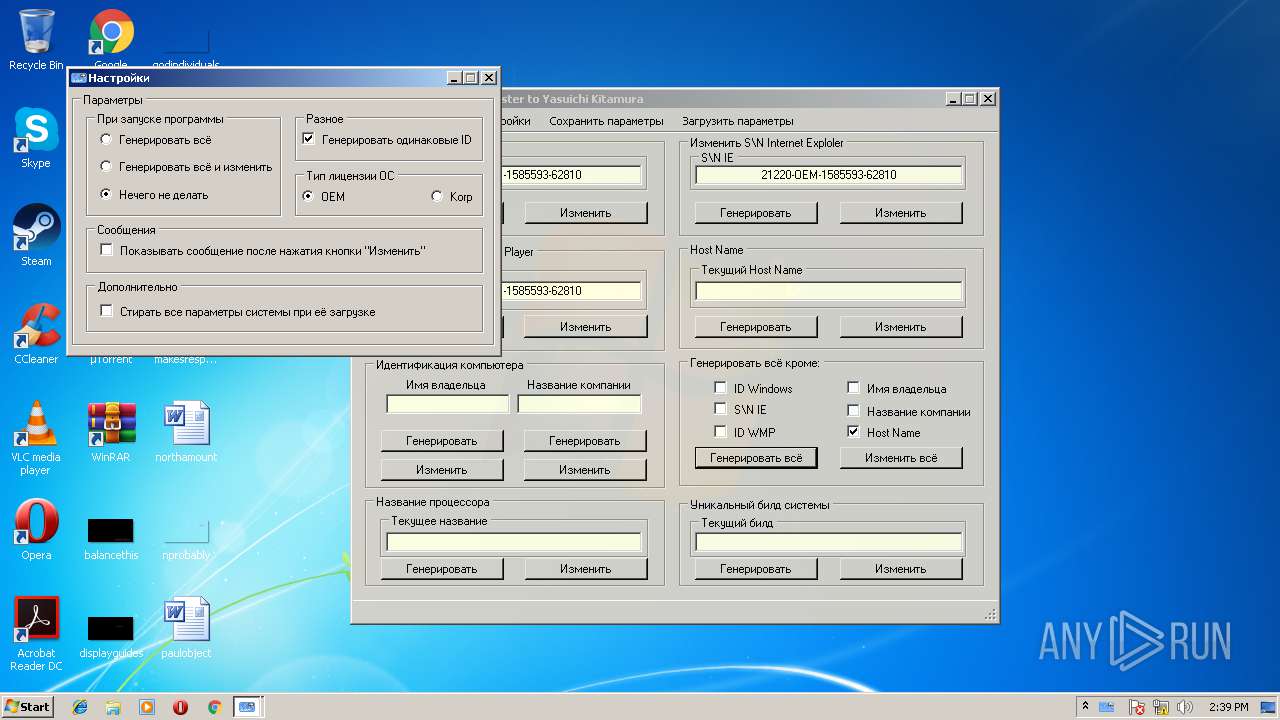Open the Action Center flag icon
This screenshot has width=1280, height=720.
1137,707
